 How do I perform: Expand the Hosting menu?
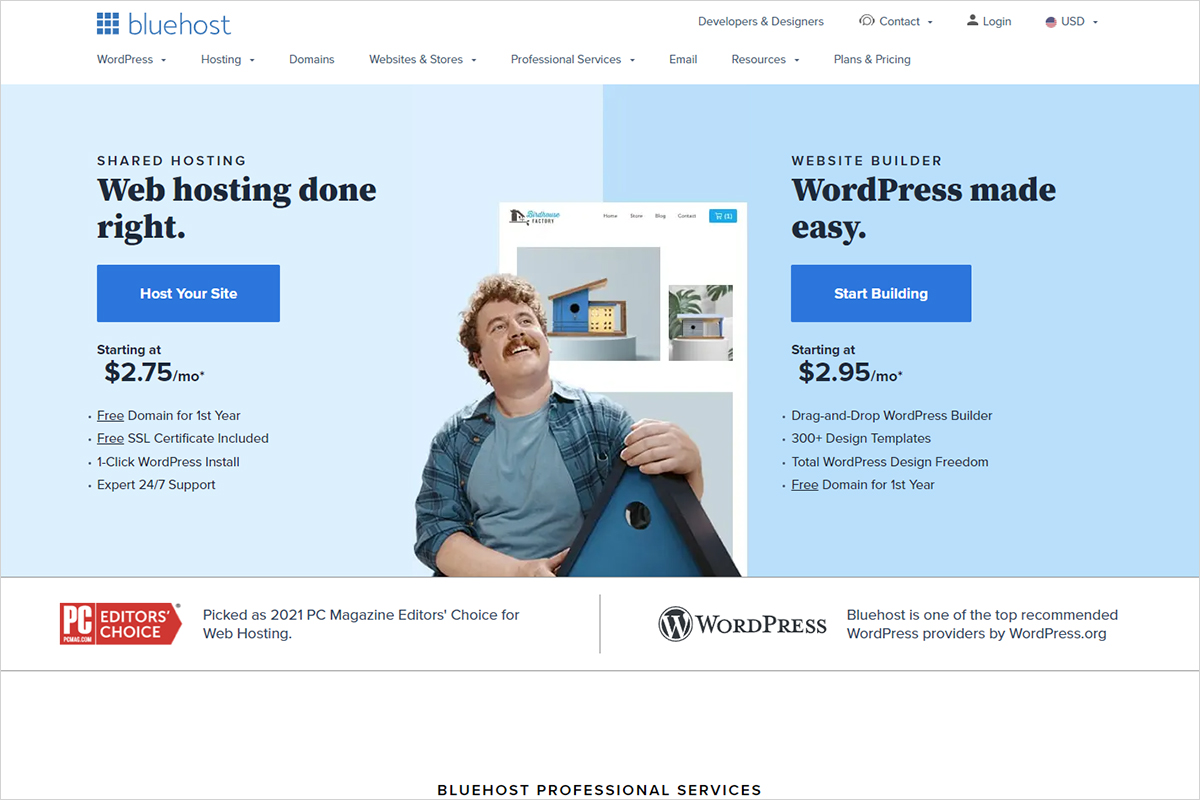(x=228, y=60)
